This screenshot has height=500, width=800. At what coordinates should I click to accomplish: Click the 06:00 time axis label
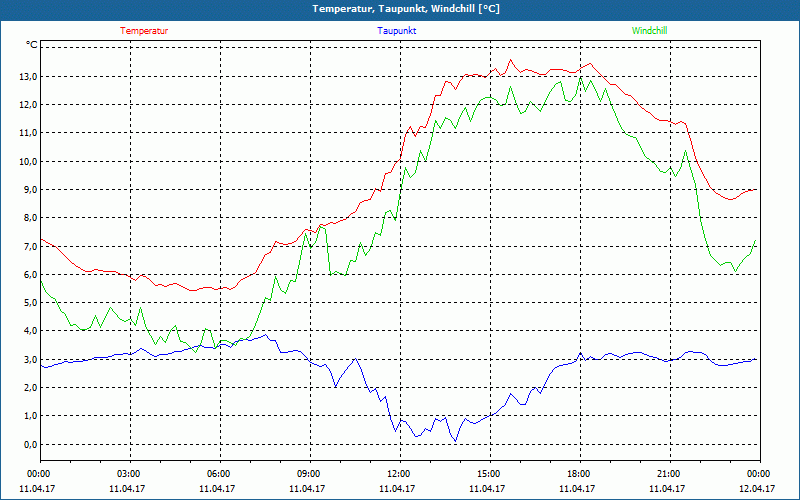coord(218,474)
